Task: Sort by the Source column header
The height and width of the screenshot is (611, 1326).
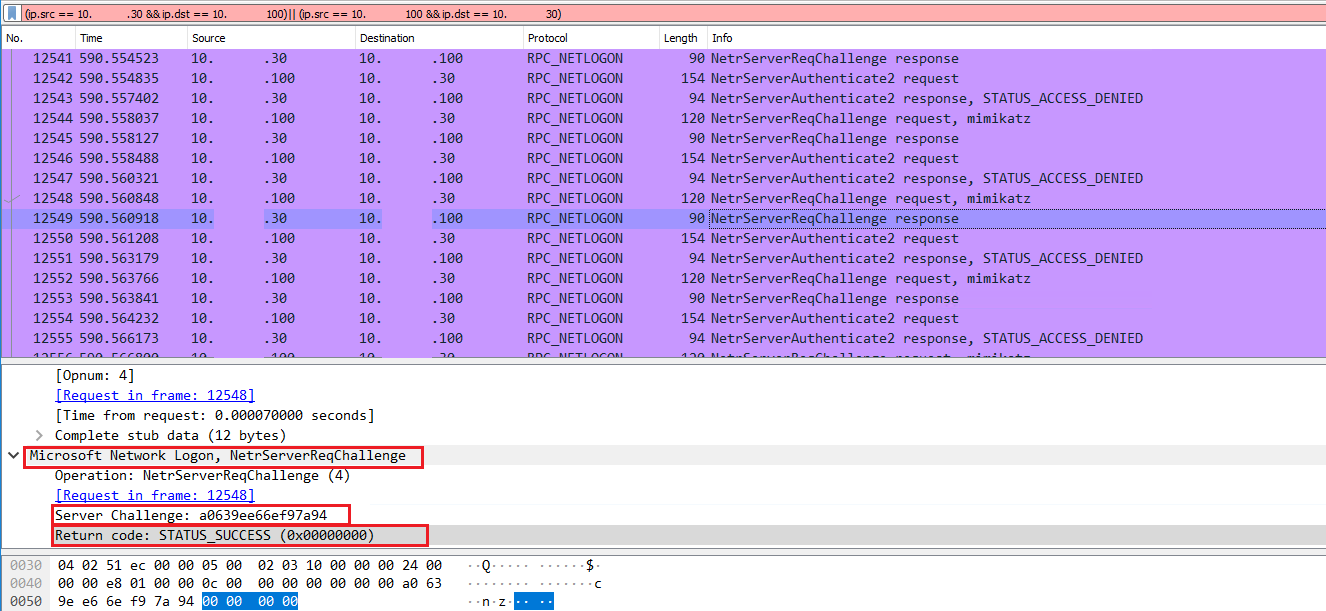Action: coord(271,38)
